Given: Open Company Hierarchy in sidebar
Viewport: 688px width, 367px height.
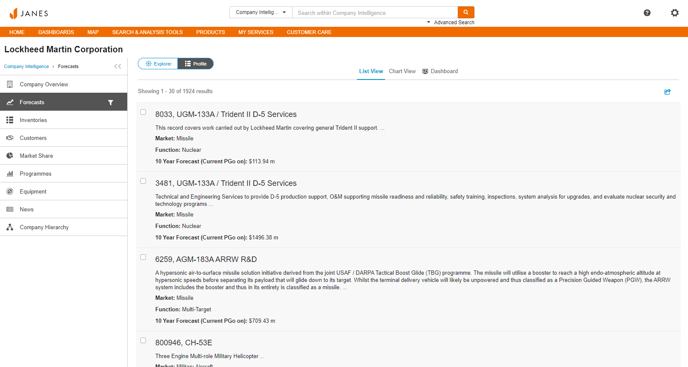Looking at the screenshot, I should click(64, 227).
